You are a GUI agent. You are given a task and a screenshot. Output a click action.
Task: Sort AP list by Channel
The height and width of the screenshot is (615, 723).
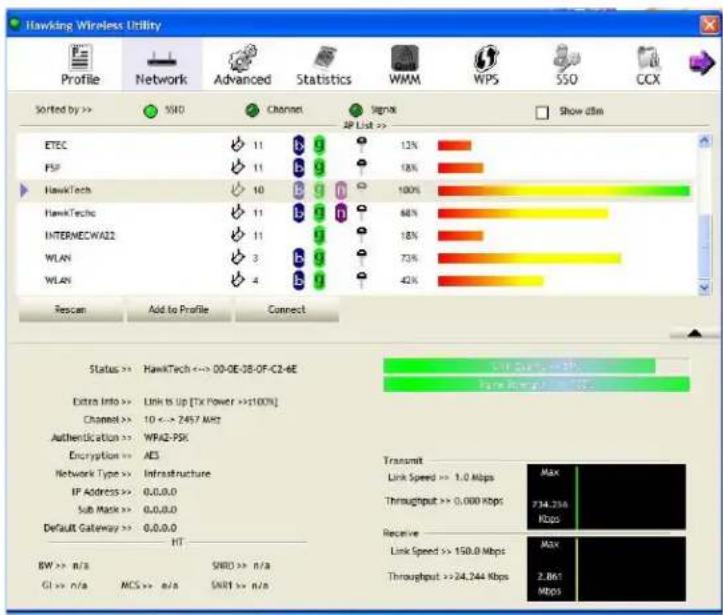pyautogui.click(x=252, y=110)
